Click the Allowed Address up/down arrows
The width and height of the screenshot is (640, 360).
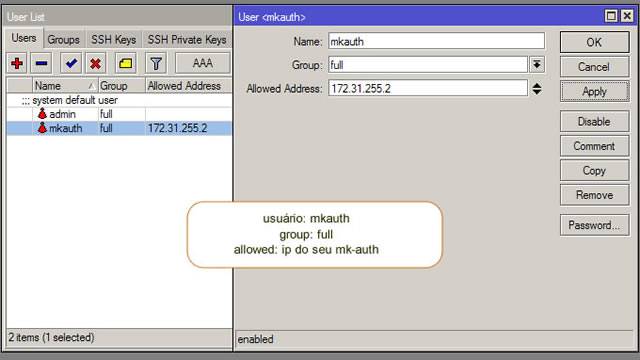537,89
